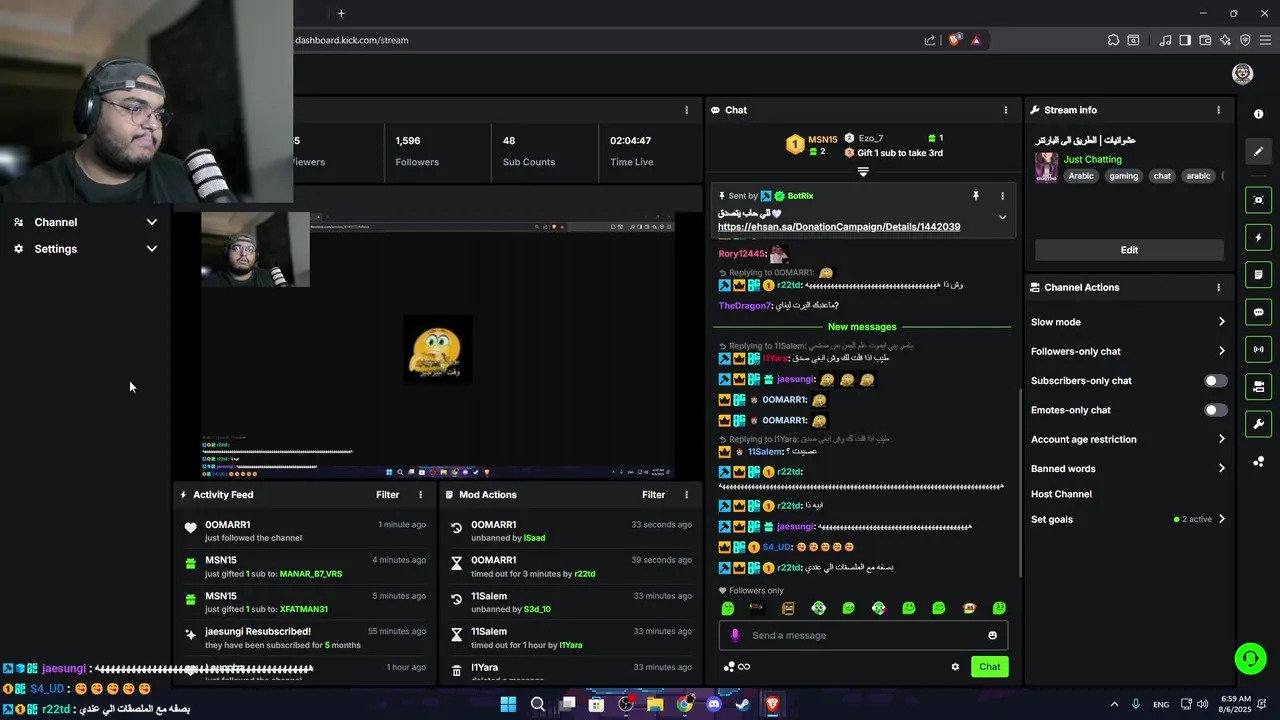Screen dimensions: 1280x720
Task: Click the stream preview video
Action: 437,345
